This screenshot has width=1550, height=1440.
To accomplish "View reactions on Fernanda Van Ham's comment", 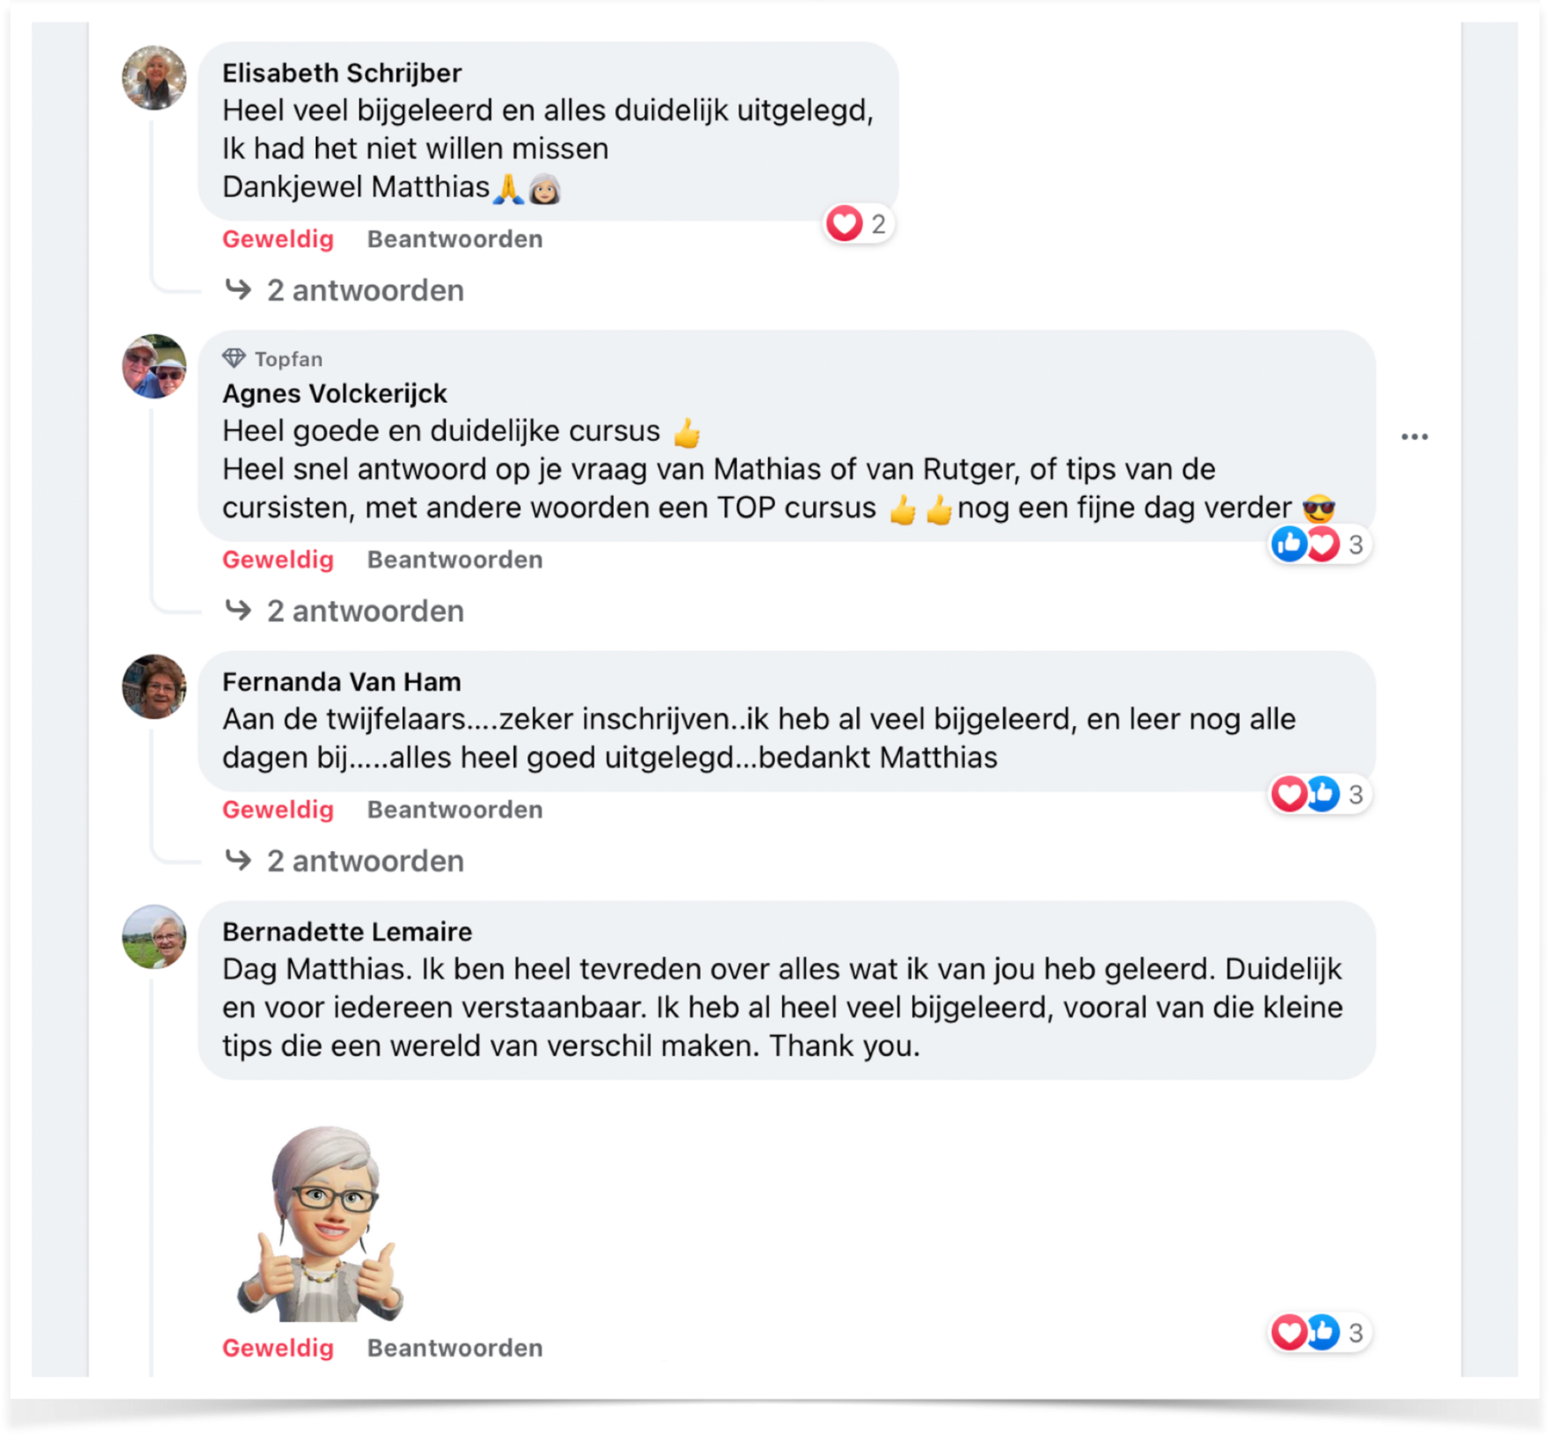I will (x=1319, y=795).
